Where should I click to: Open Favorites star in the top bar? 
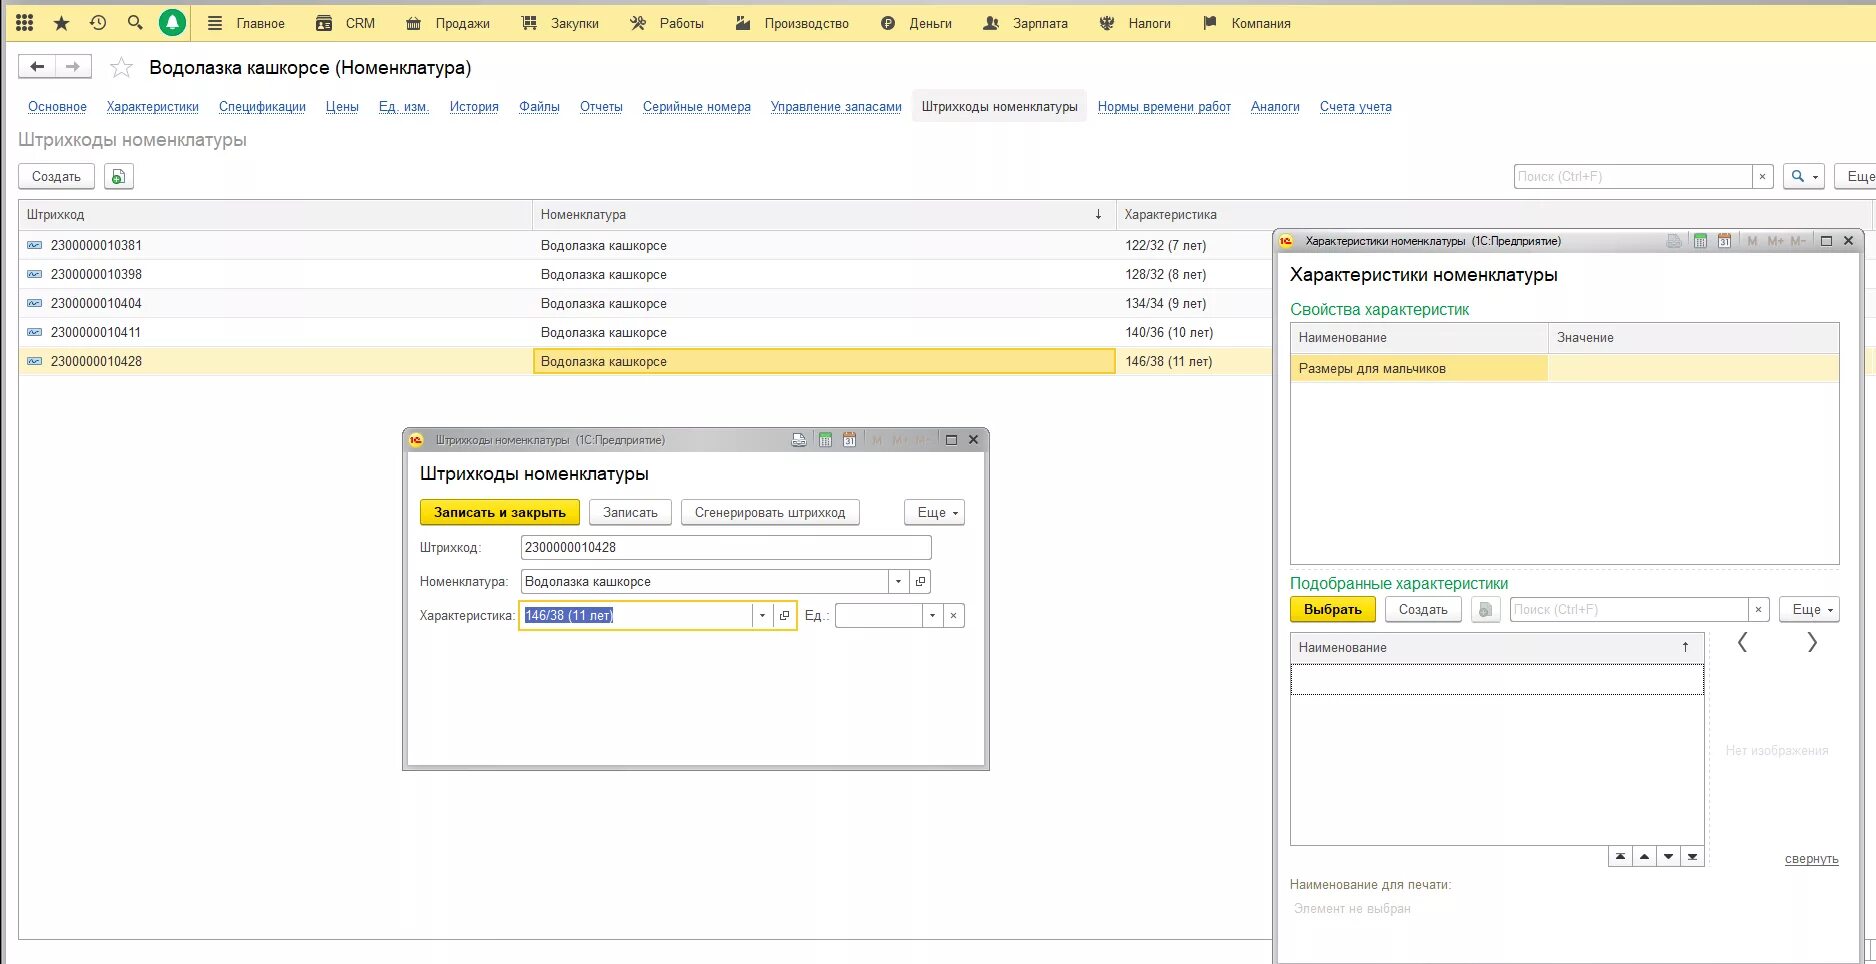pyautogui.click(x=61, y=22)
